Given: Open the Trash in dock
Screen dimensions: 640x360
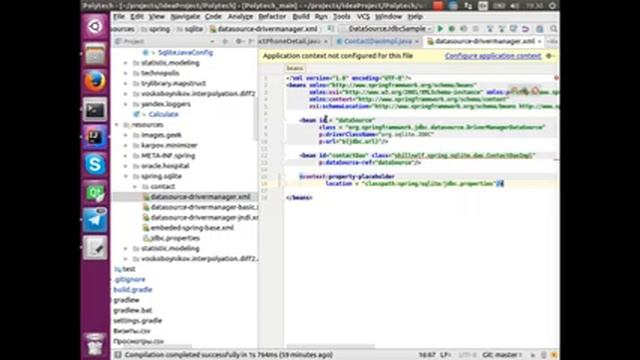Looking at the screenshot, I should coord(95,345).
